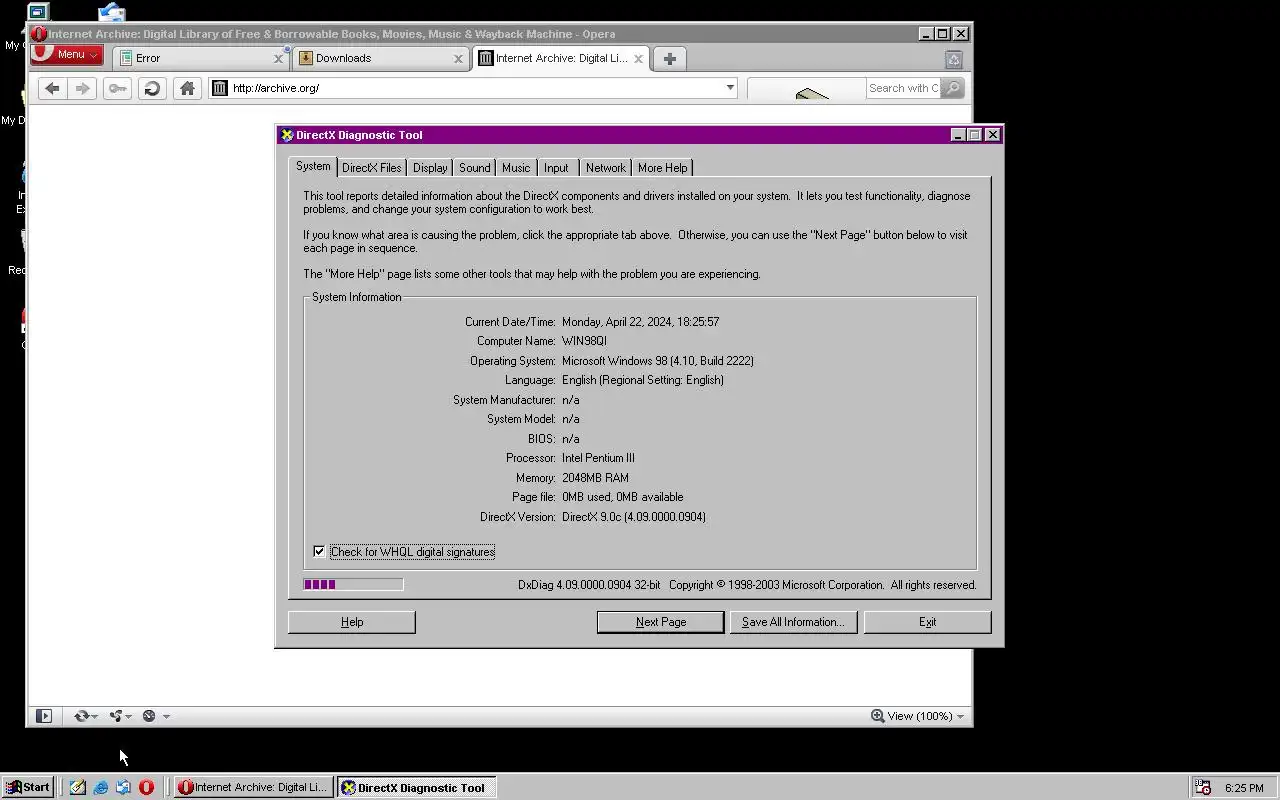
Task: Minimize the DirectX Diagnostic Tool window
Action: (958, 135)
